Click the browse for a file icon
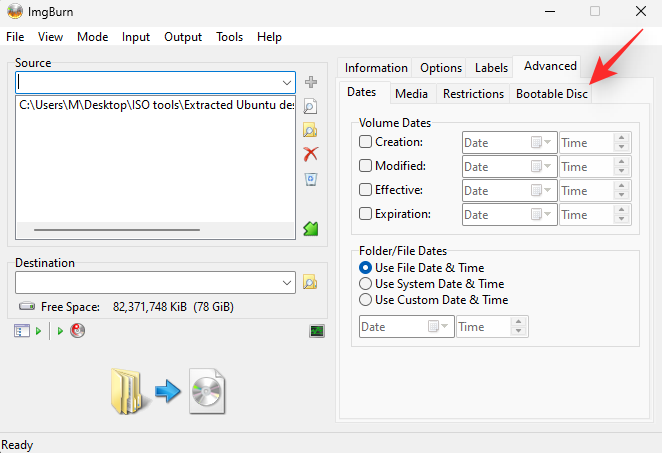 pos(310,106)
